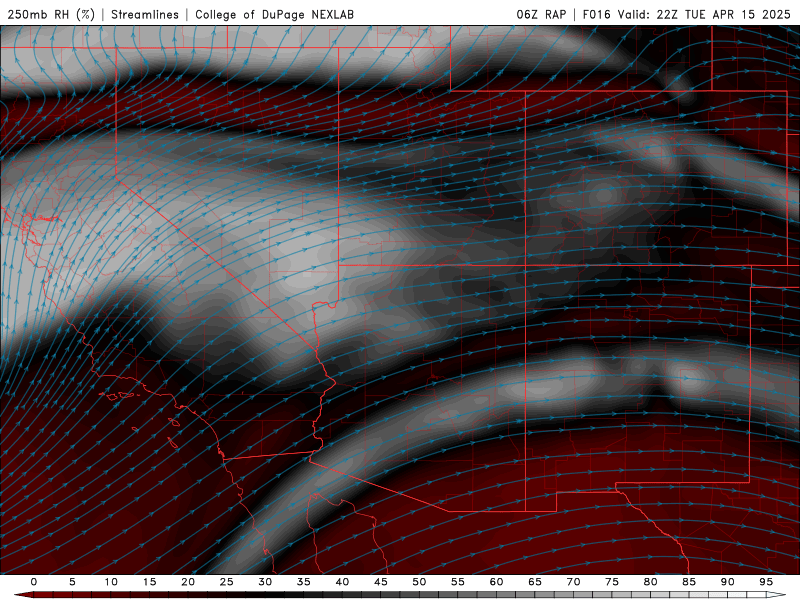Click the colorbar label "0"
This screenshot has height=600, width=800.
click(34, 582)
